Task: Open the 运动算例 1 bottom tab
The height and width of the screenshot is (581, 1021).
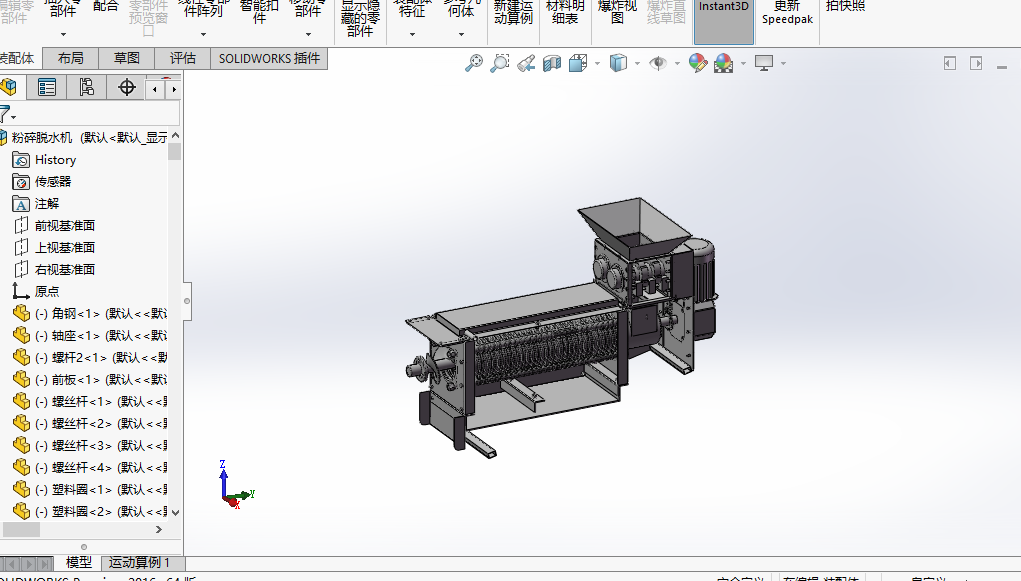Action: click(140, 563)
